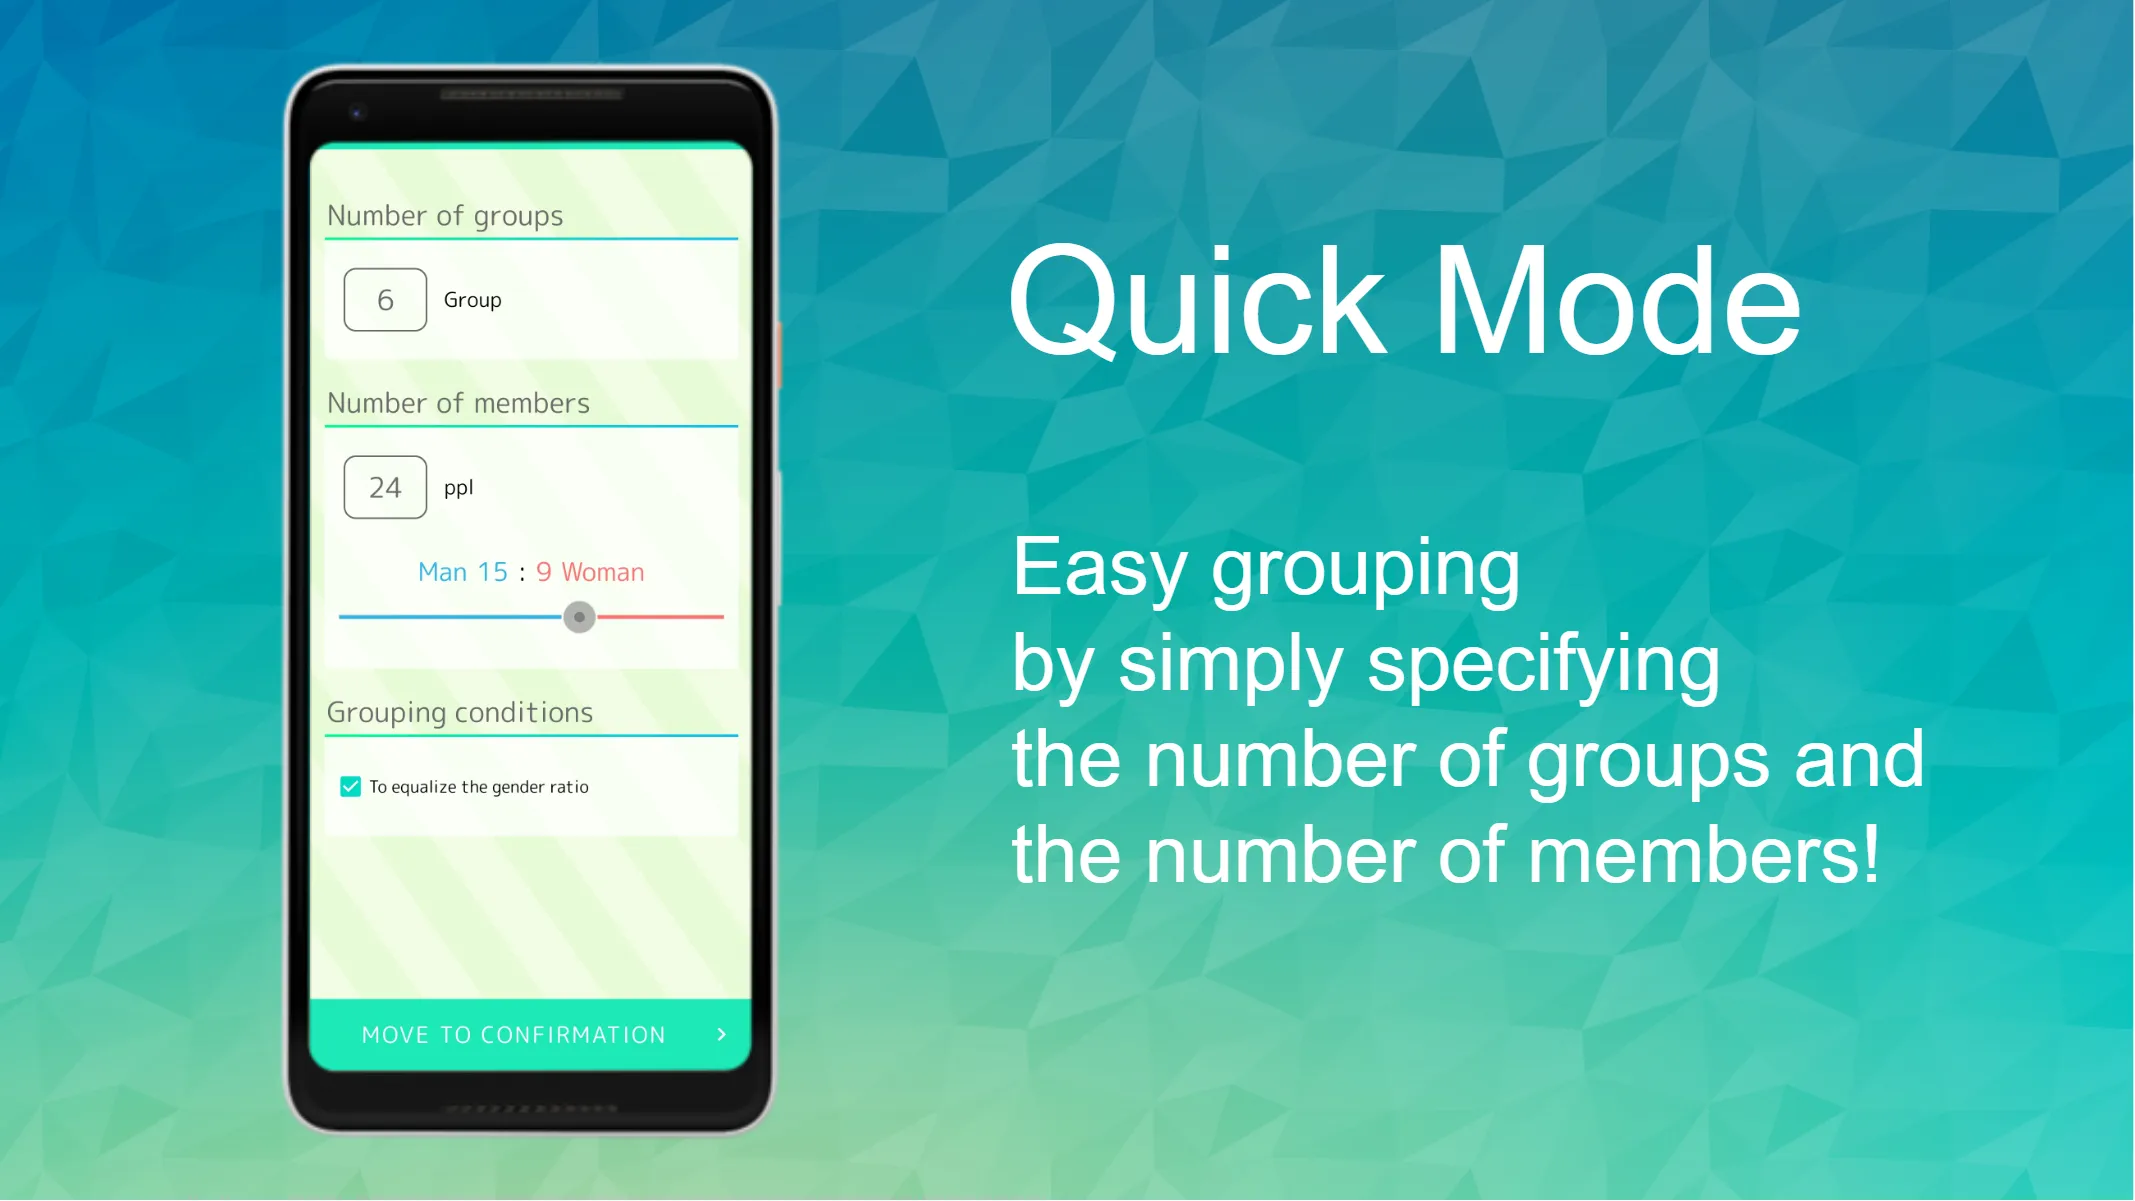The height and width of the screenshot is (1201, 2135).
Task: Click the Woman ratio red indicator
Action: click(660, 616)
